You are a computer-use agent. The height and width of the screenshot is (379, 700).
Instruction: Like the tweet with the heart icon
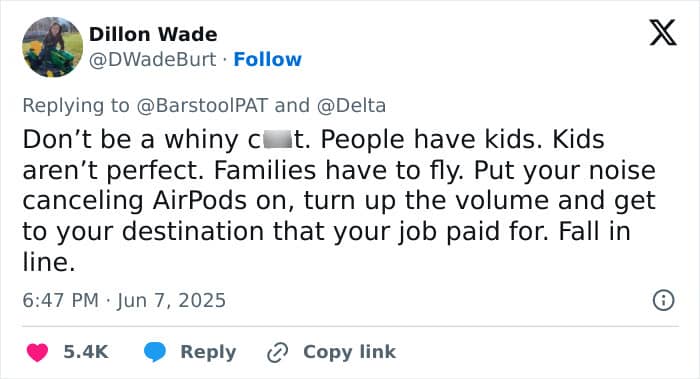37,352
